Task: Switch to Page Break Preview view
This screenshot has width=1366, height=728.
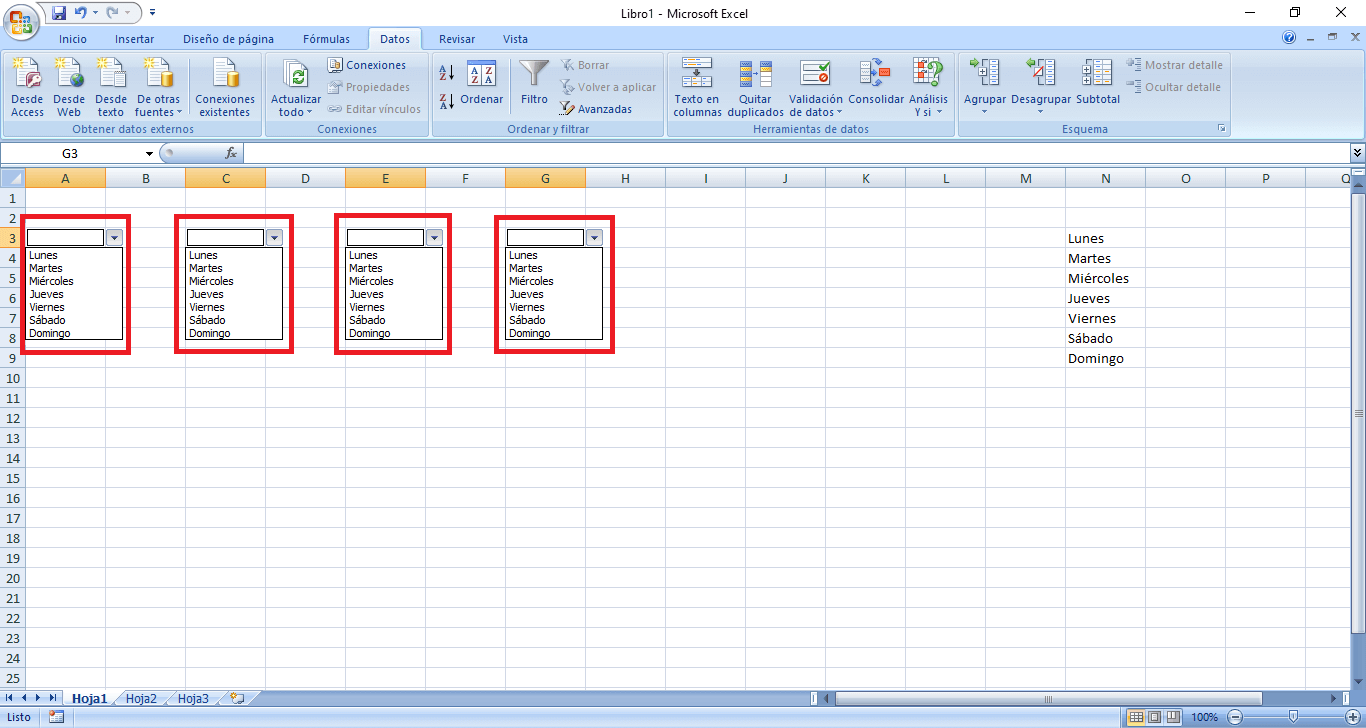Action: [1171, 717]
